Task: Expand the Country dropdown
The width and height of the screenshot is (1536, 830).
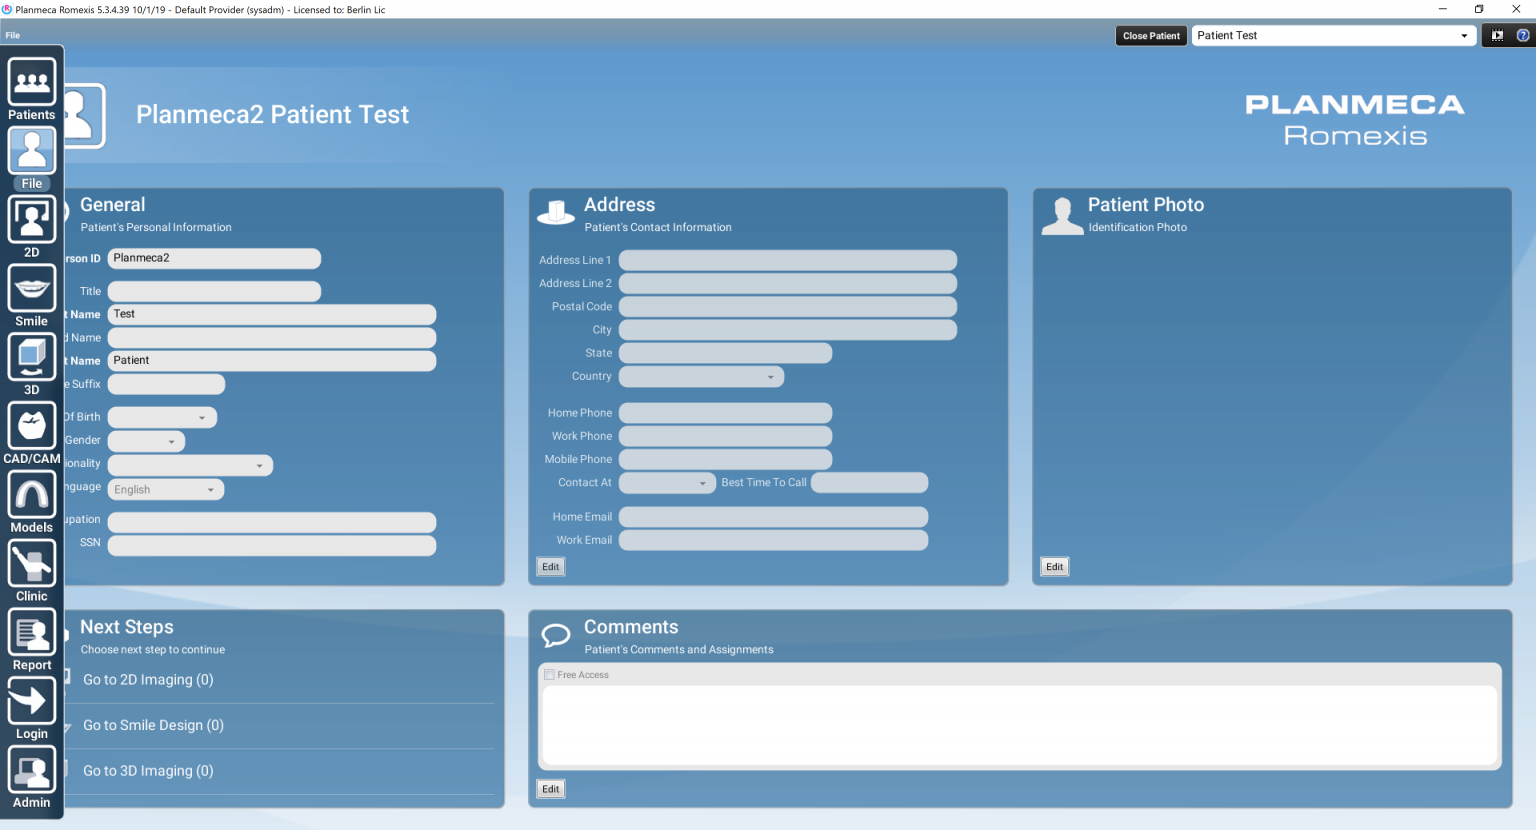Action: (x=770, y=377)
